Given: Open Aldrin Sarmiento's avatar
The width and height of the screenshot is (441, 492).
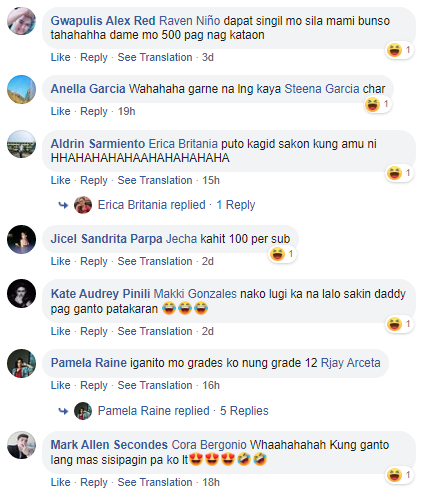Looking at the screenshot, I should (22, 144).
